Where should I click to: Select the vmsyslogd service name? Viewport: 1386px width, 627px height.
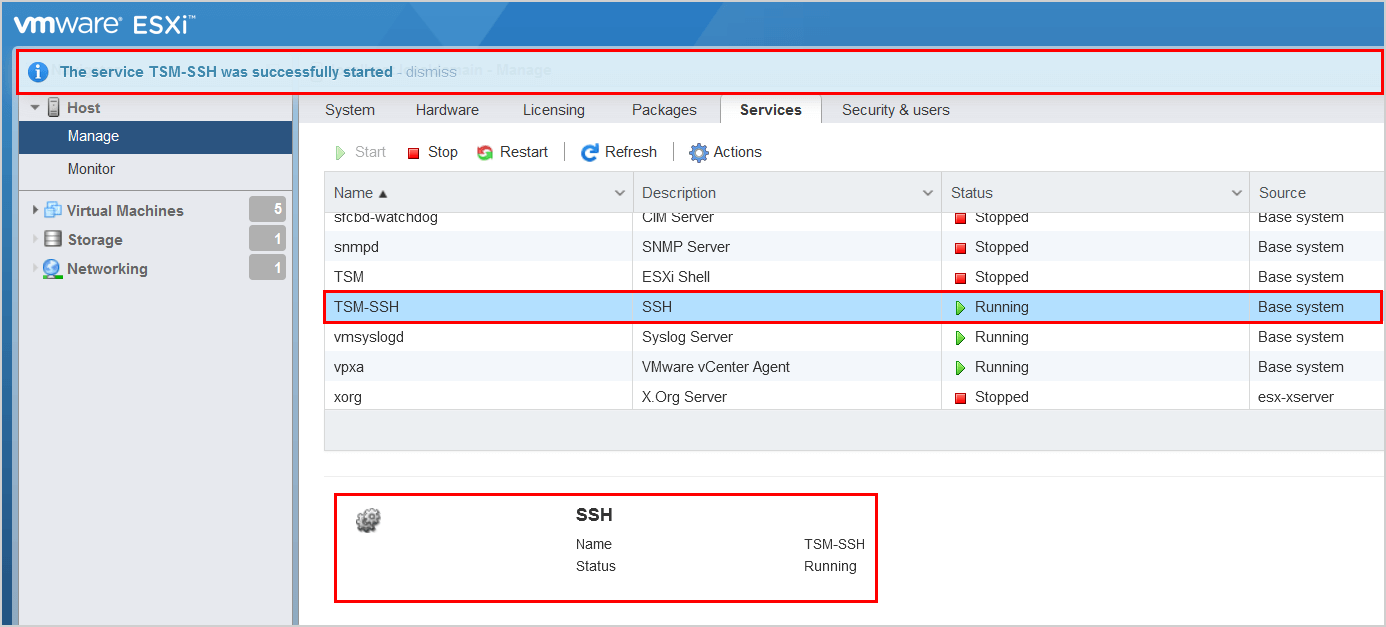tap(369, 337)
